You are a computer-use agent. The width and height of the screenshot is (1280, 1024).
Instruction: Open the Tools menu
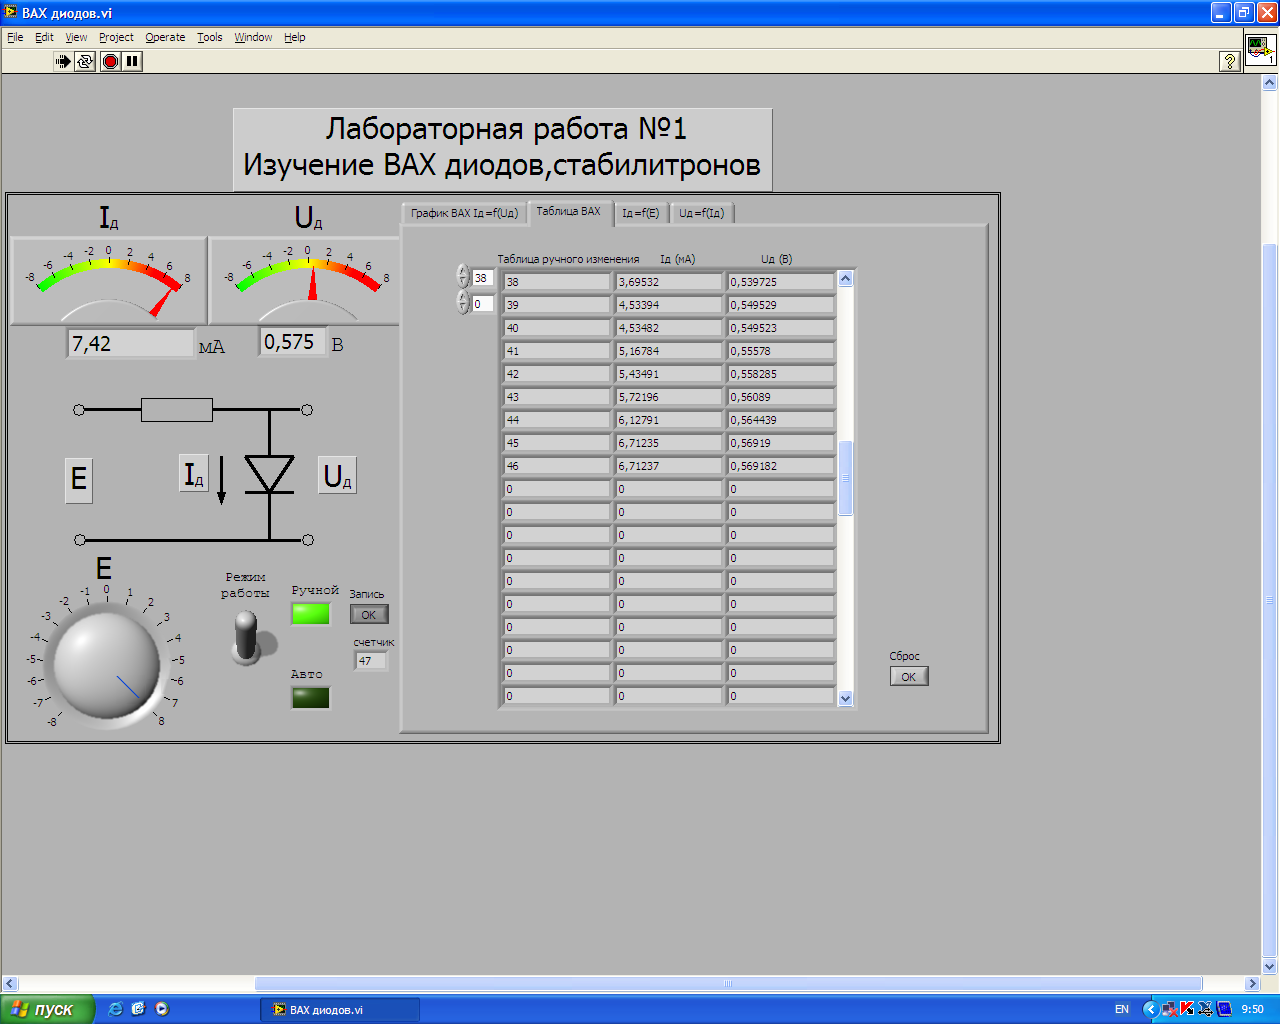point(209,37)
